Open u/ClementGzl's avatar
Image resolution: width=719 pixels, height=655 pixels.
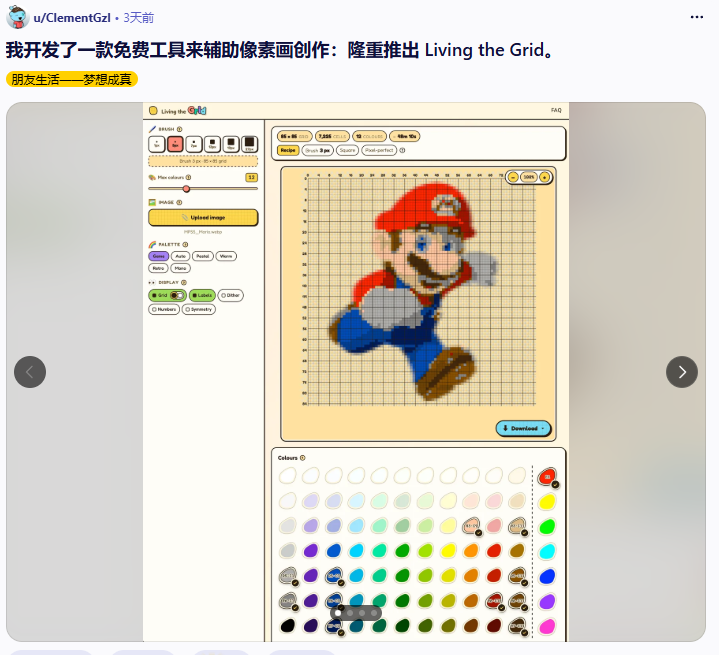coord(17,17)
